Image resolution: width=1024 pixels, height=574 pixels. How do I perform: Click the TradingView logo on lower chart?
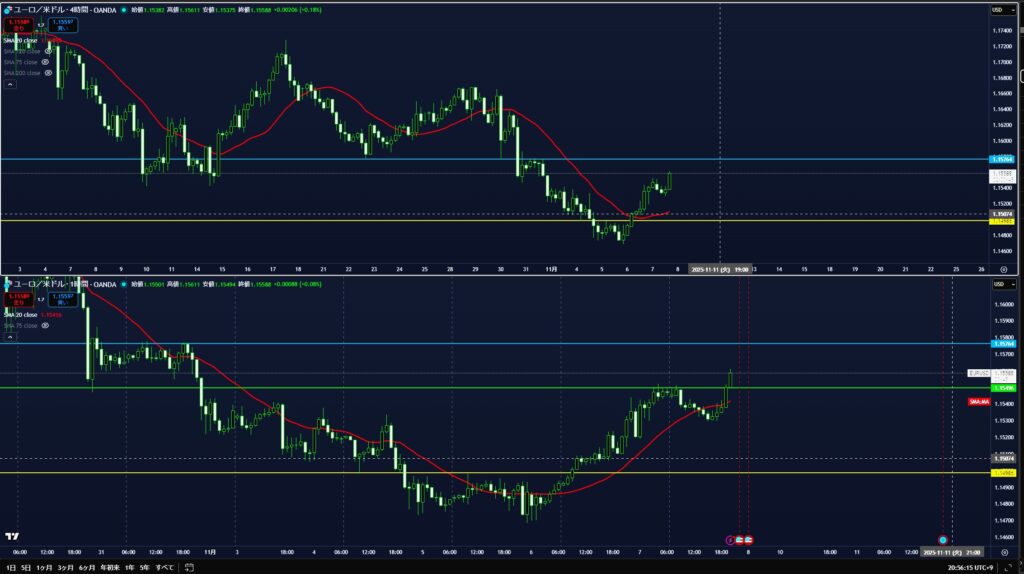[13, 537]
